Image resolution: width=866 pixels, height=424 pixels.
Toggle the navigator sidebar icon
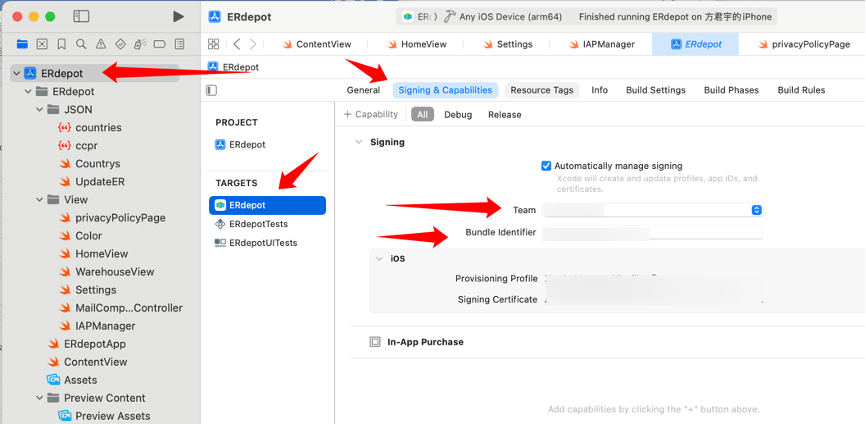(x=81, y=17)
